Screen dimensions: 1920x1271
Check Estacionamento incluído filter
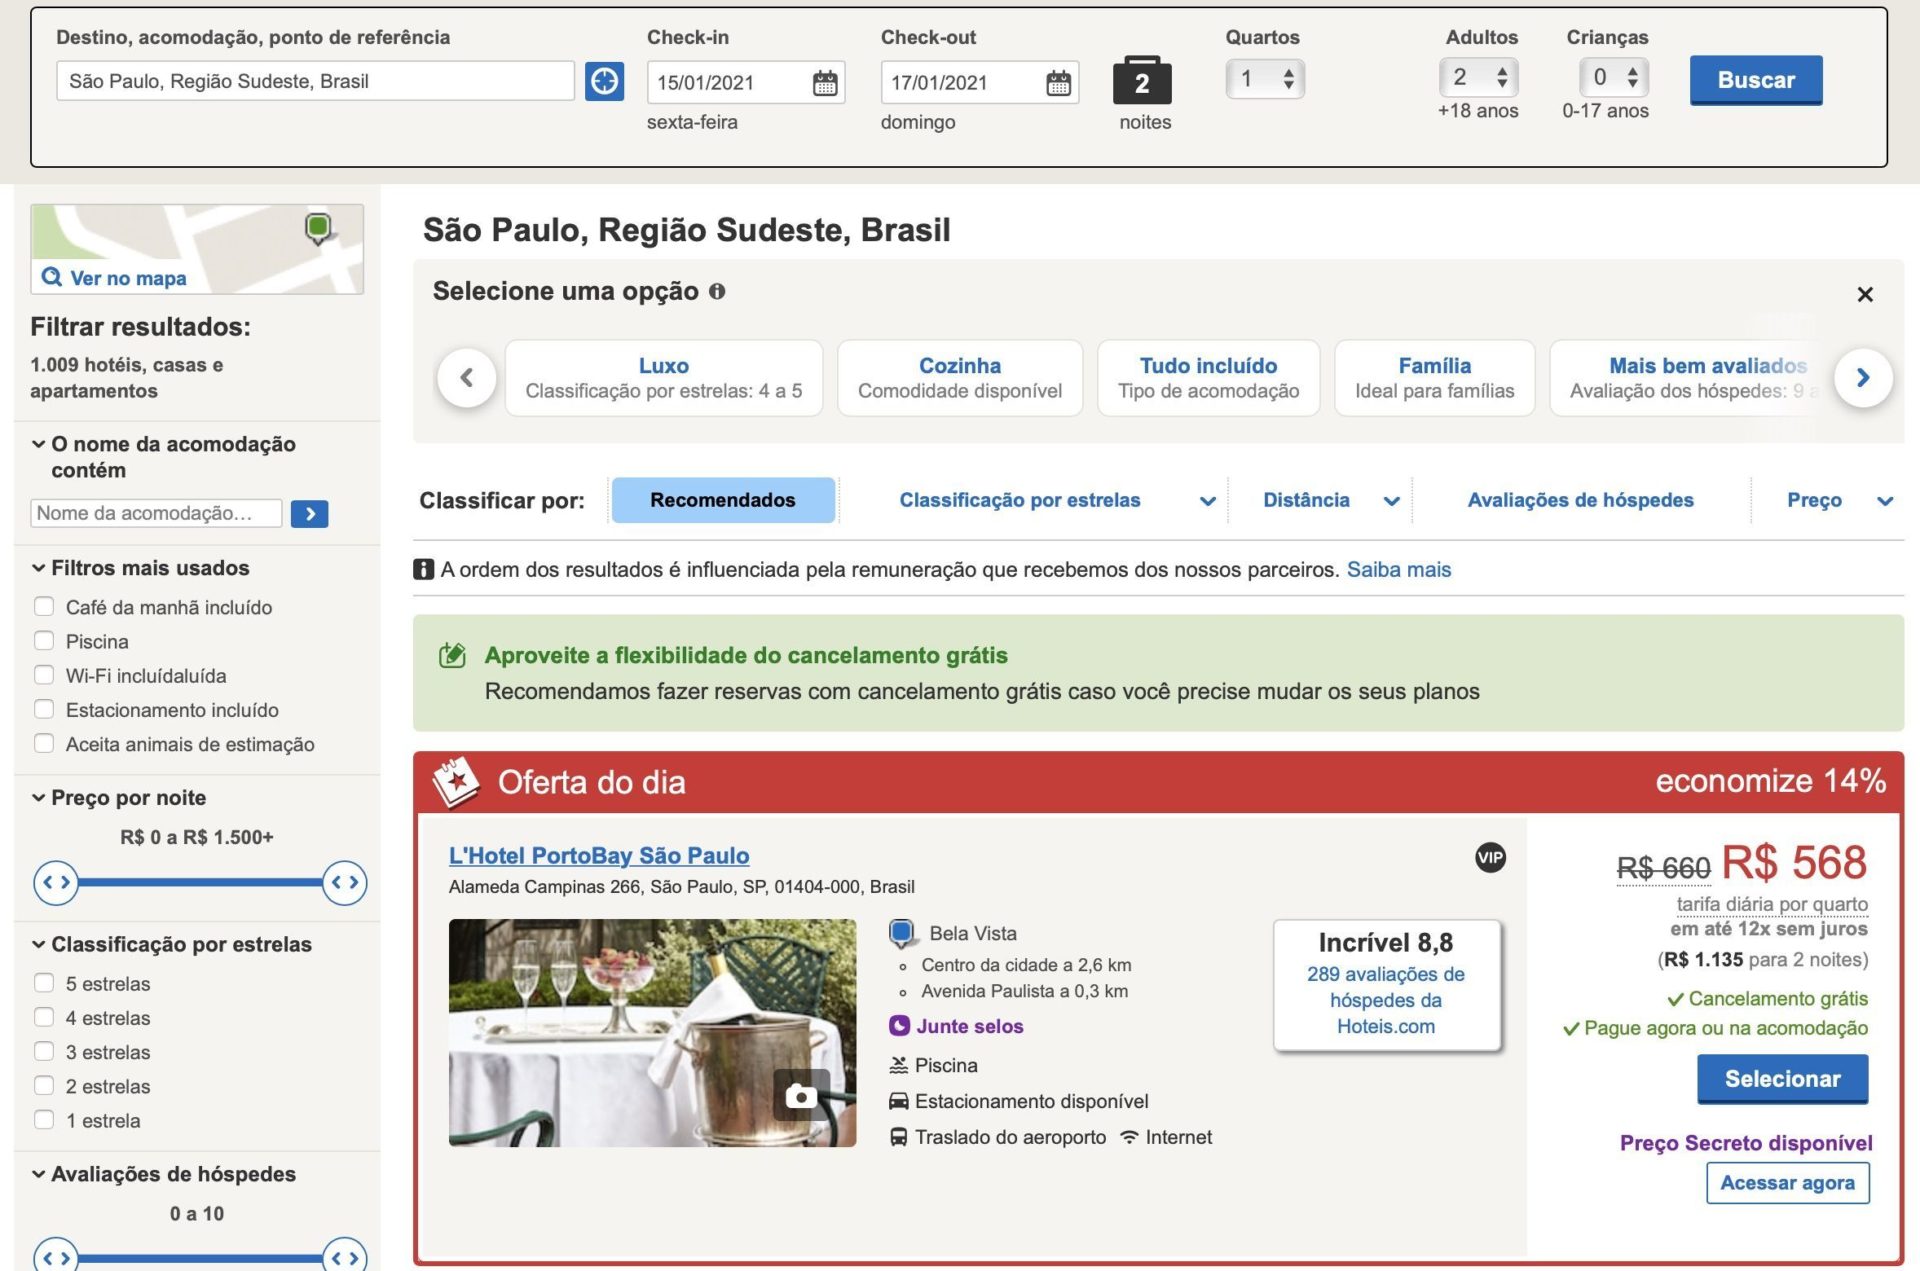pyautogui.click(x=44, y=709)
